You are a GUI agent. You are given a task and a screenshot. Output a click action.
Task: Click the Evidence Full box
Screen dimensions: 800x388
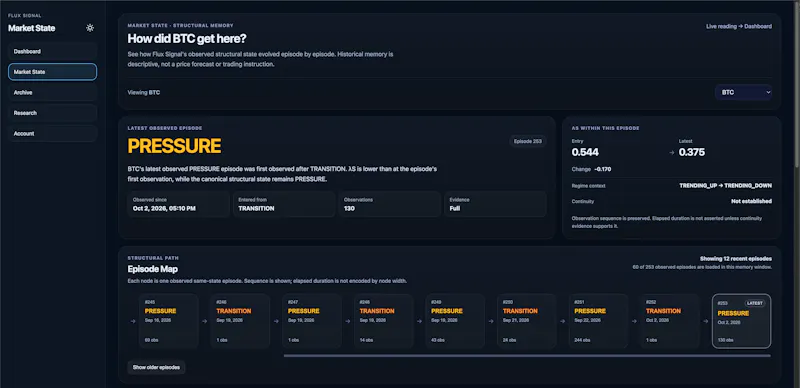[495, 204]
